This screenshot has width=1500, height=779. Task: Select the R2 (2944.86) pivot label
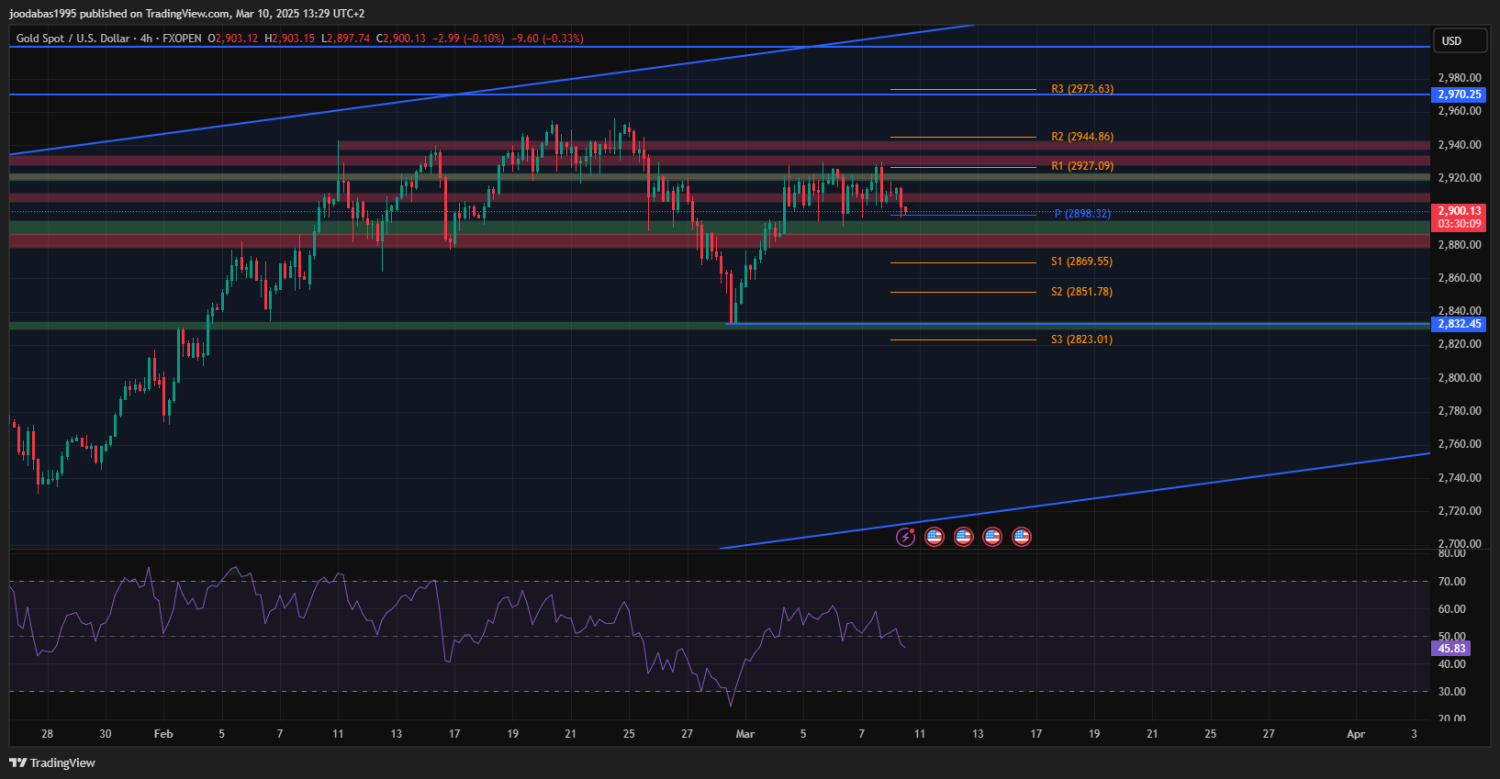pos(1082,137)
